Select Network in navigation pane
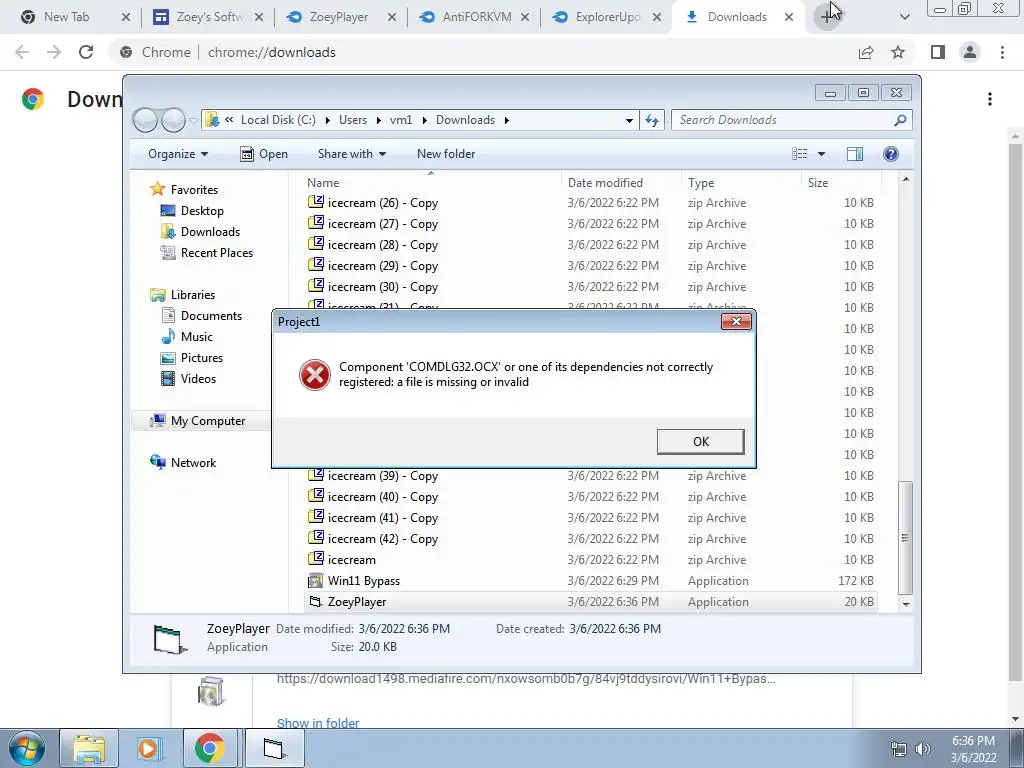 193,462
